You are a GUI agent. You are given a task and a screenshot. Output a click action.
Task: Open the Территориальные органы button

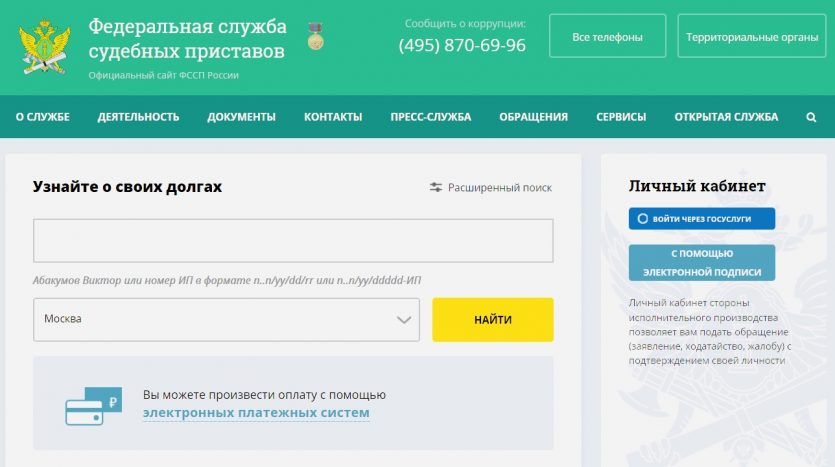tap(752, 36)
